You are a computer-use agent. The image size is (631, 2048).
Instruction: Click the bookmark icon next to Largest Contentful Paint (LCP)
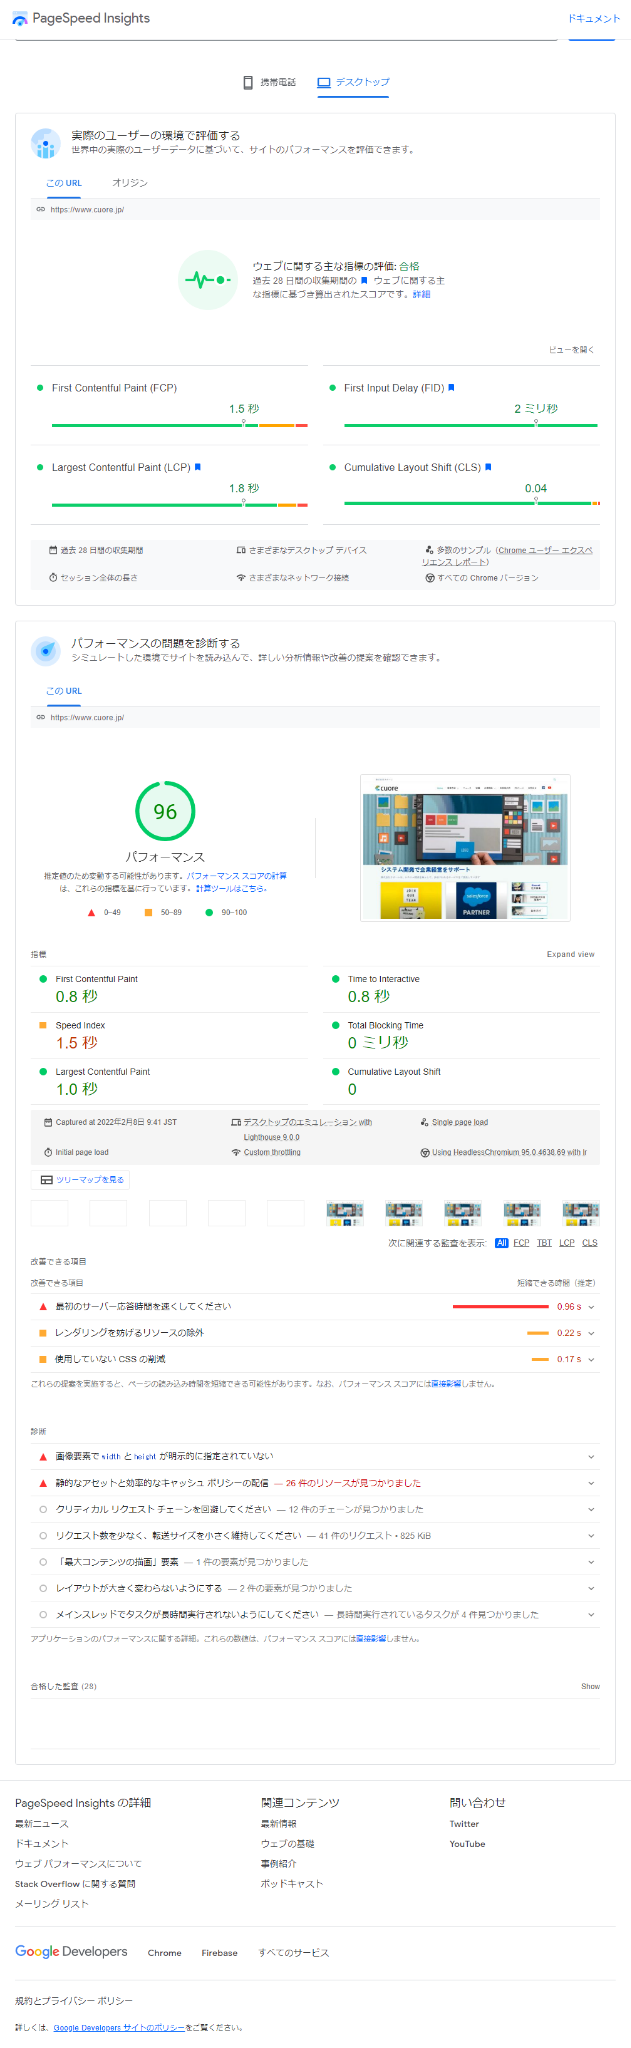pyautogui.click(x=198, y=467)
